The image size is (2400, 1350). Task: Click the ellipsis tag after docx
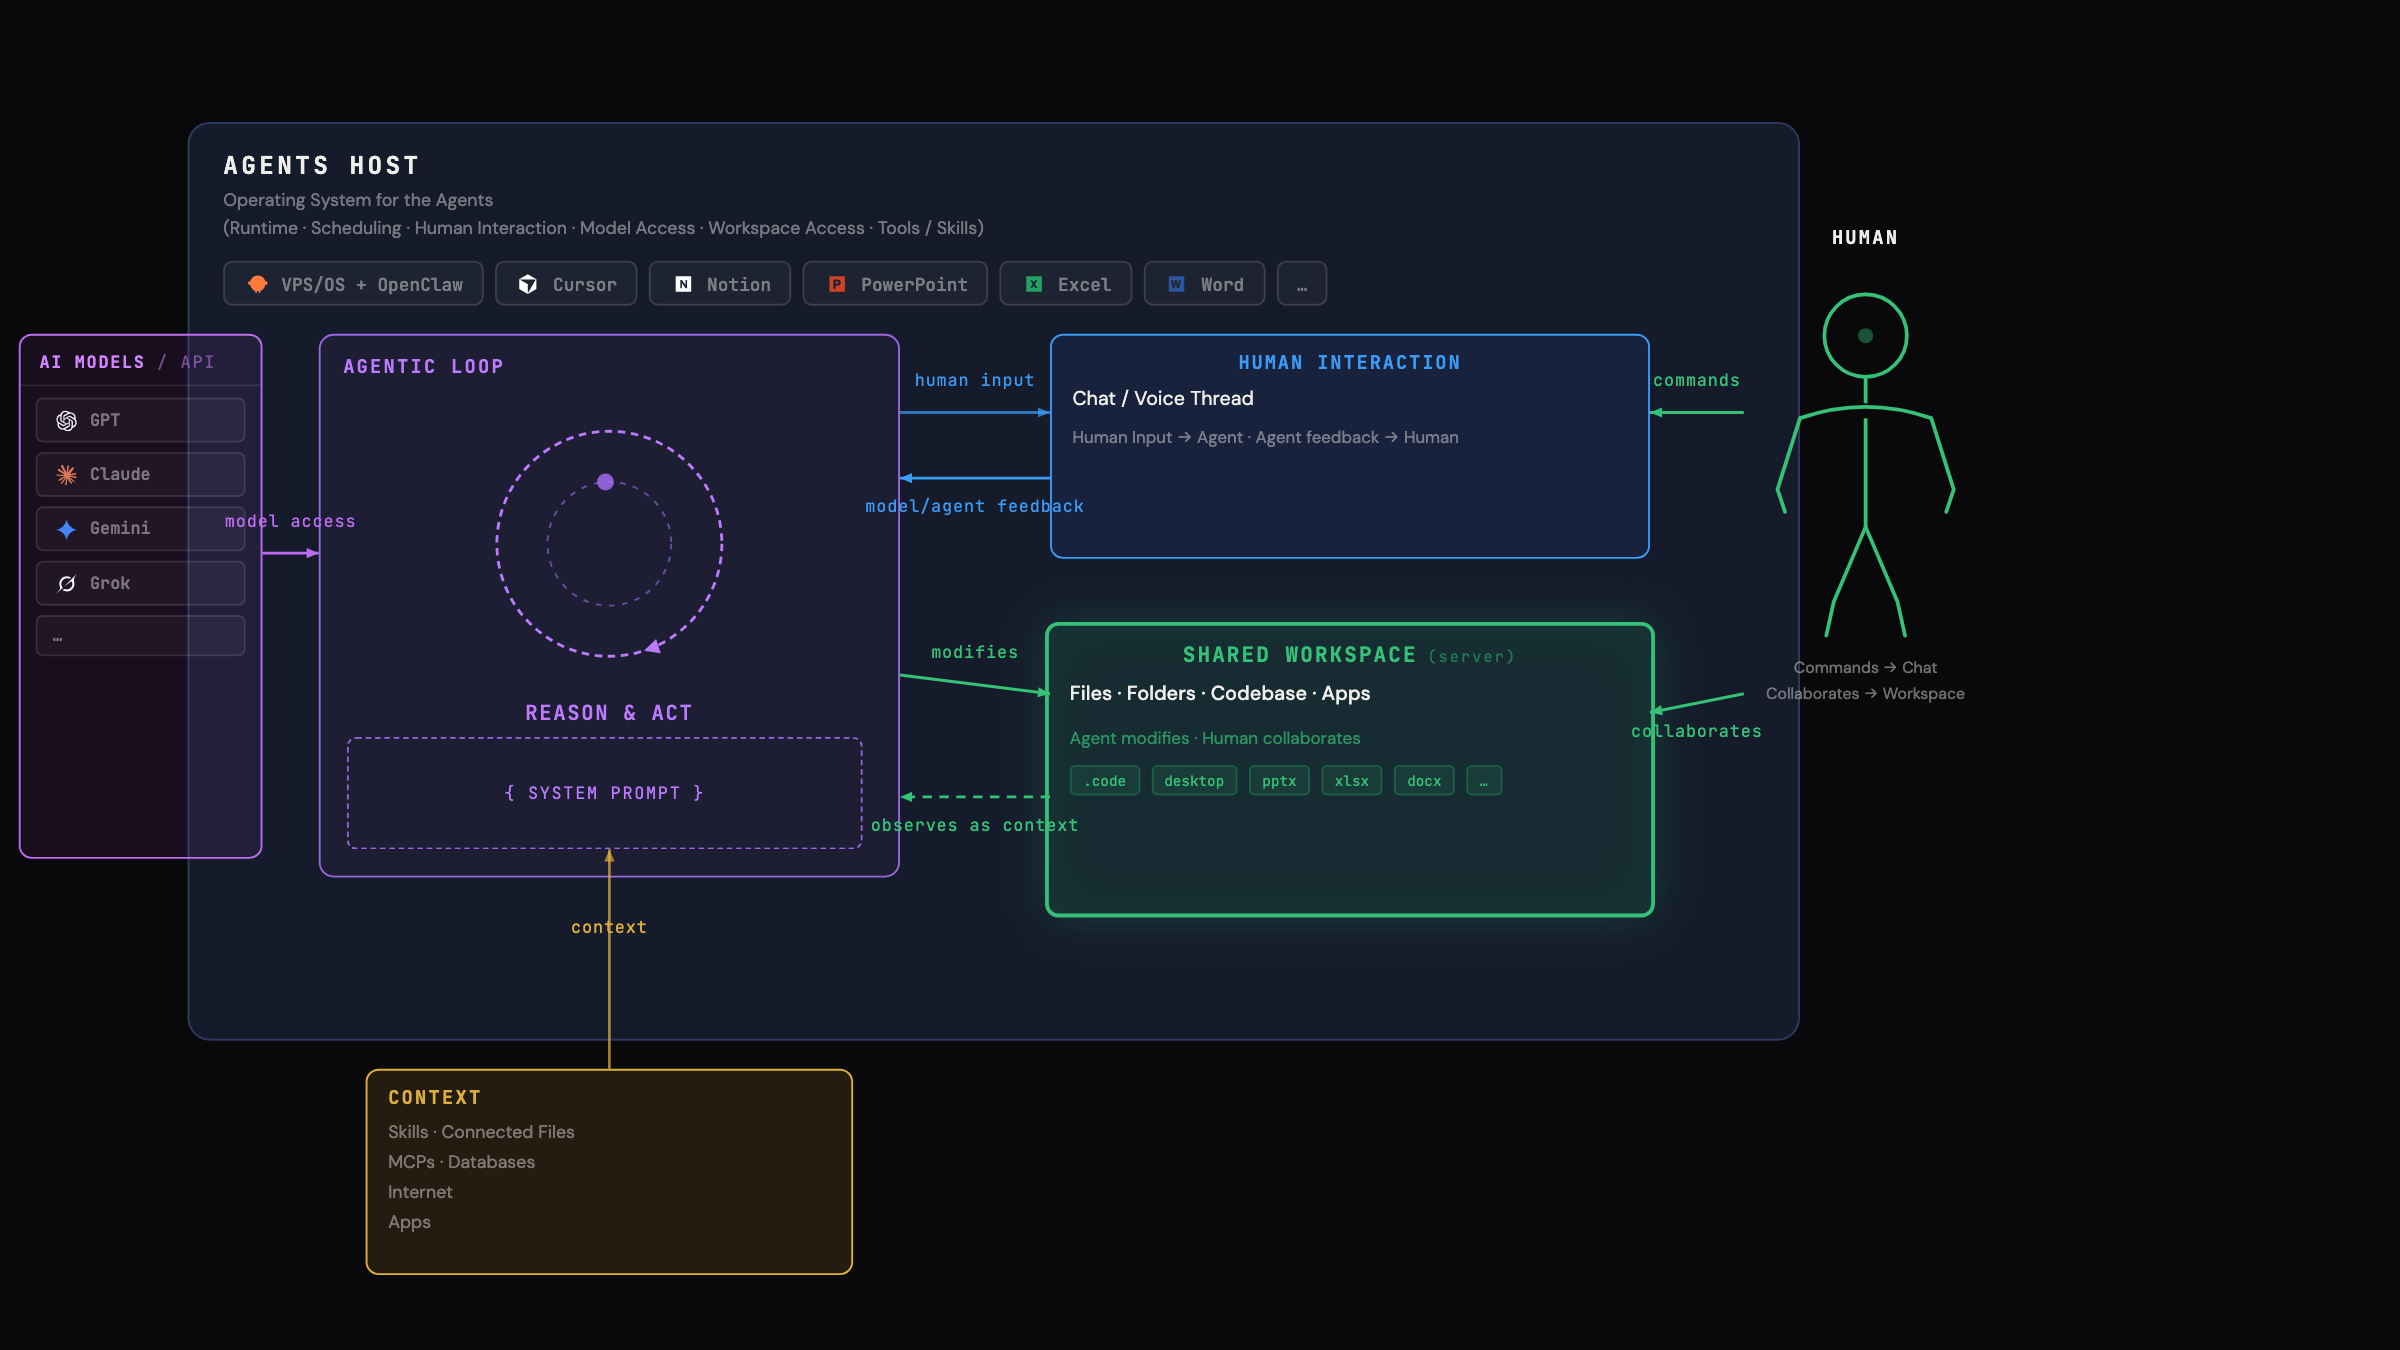(1484, 781)
